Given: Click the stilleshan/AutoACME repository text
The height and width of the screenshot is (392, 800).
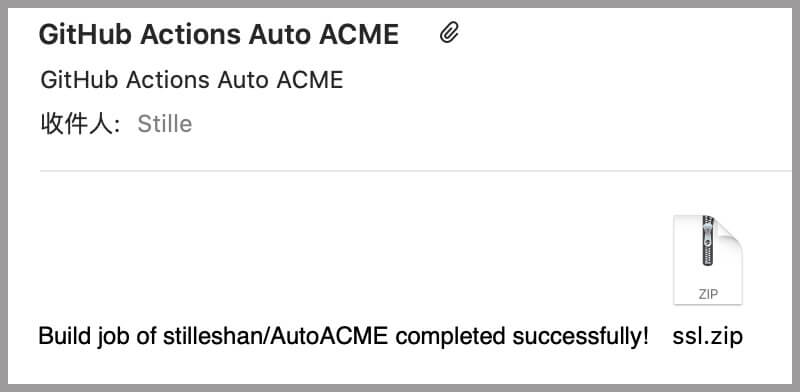Looking at the screenshot, I should click(276, 337).
